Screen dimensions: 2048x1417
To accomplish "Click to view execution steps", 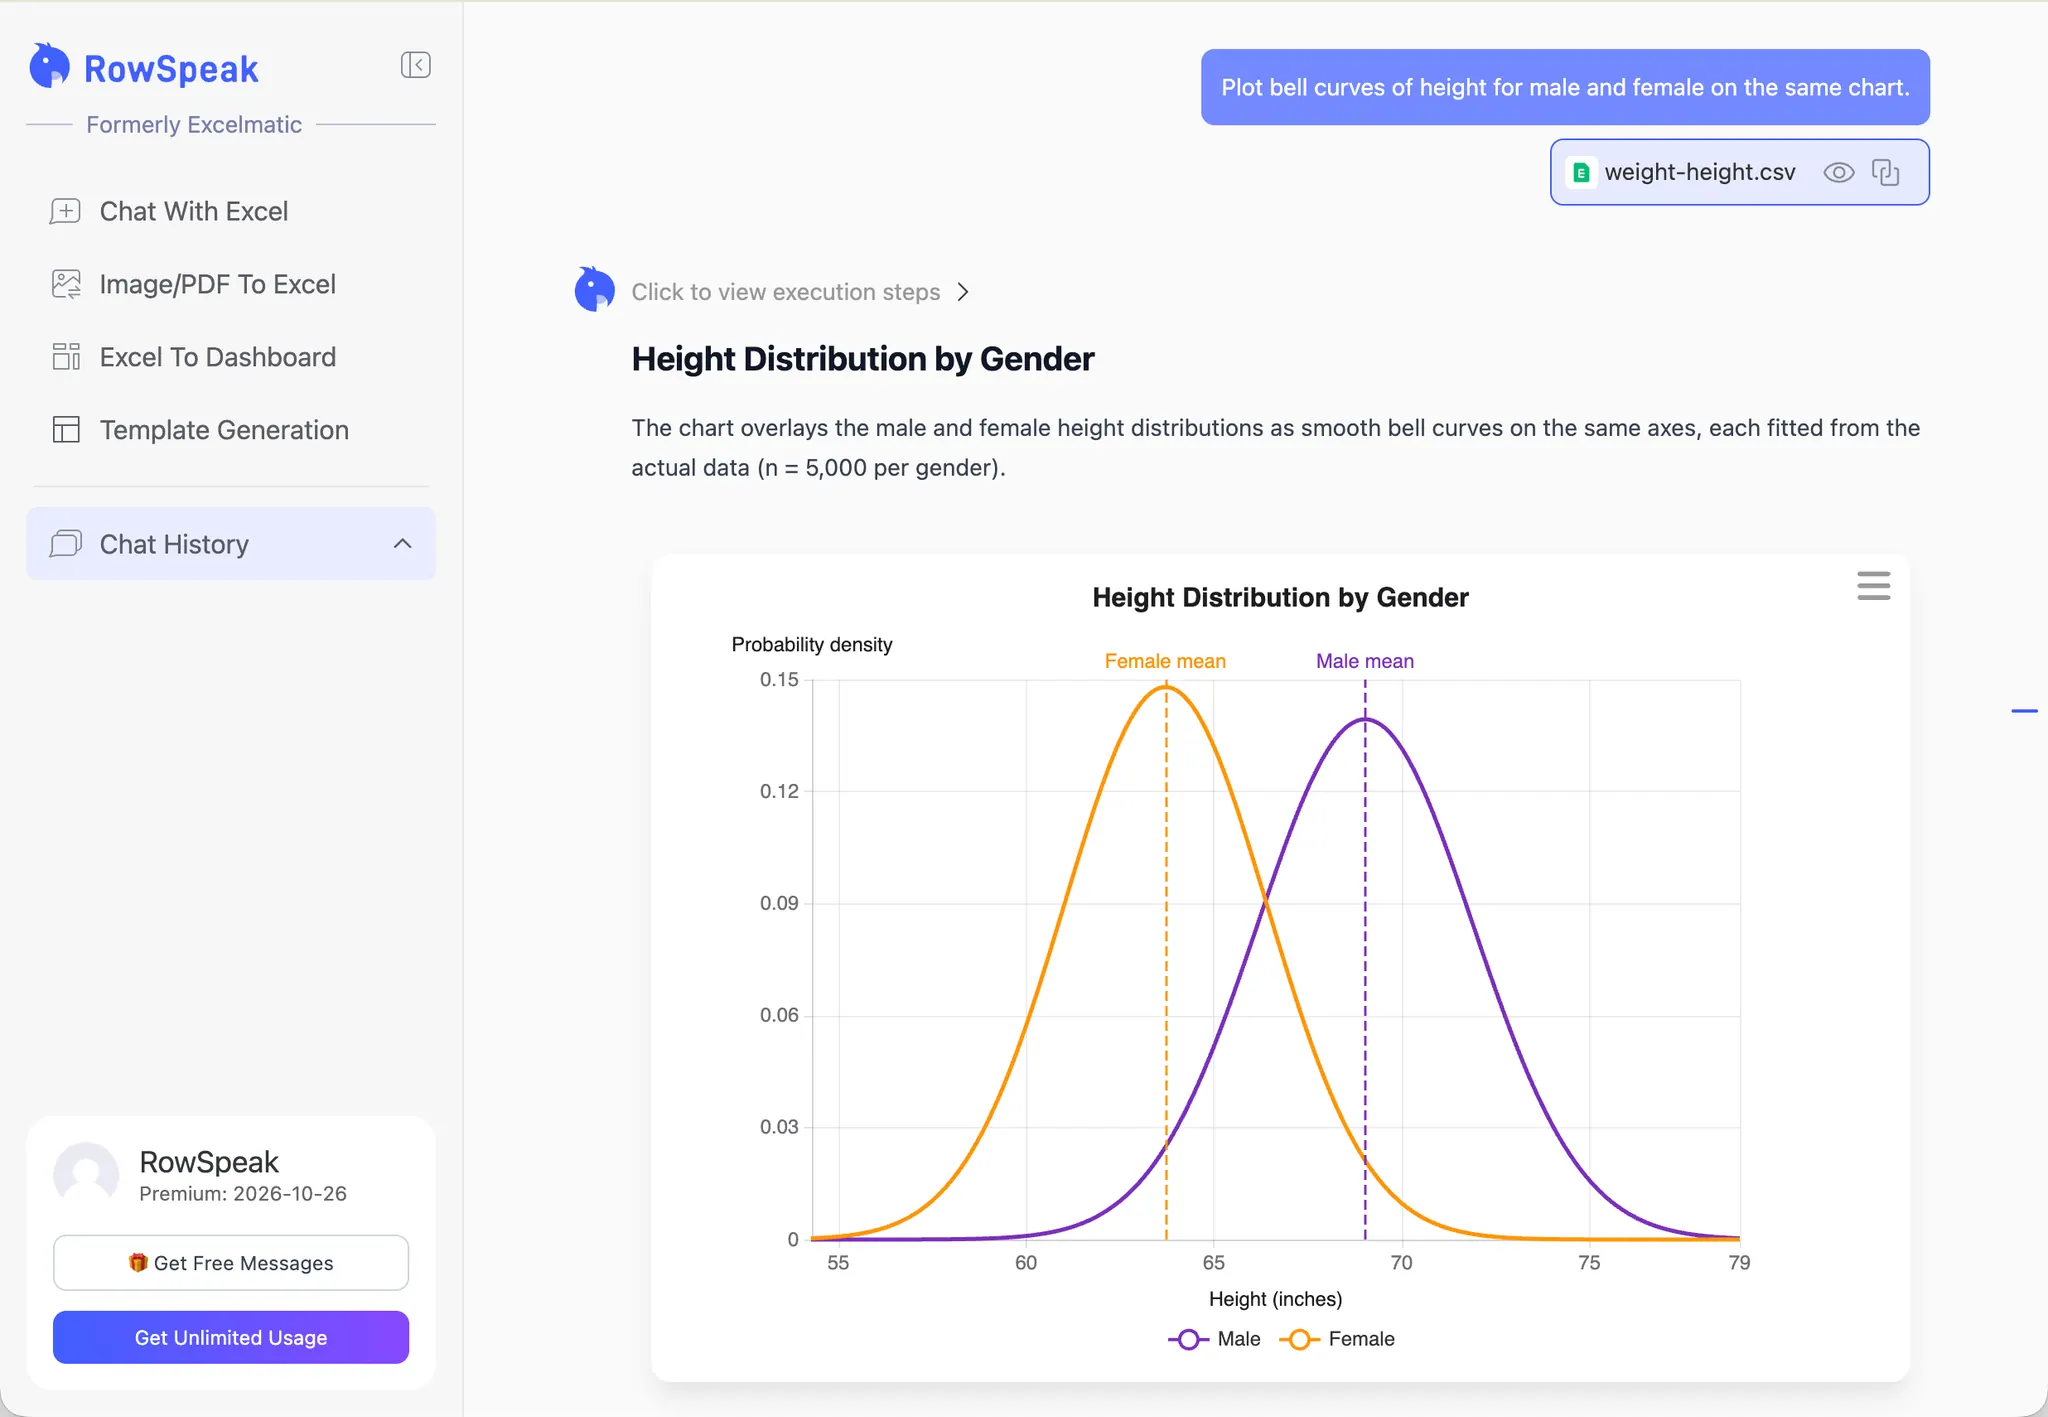I will (x=786, y=292).
